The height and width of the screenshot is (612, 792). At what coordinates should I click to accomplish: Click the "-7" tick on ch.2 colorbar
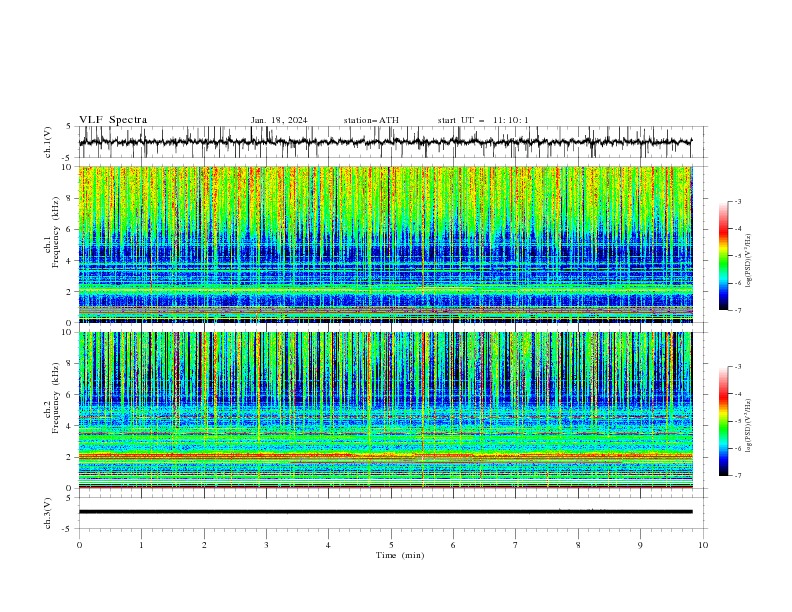(737, 476)
